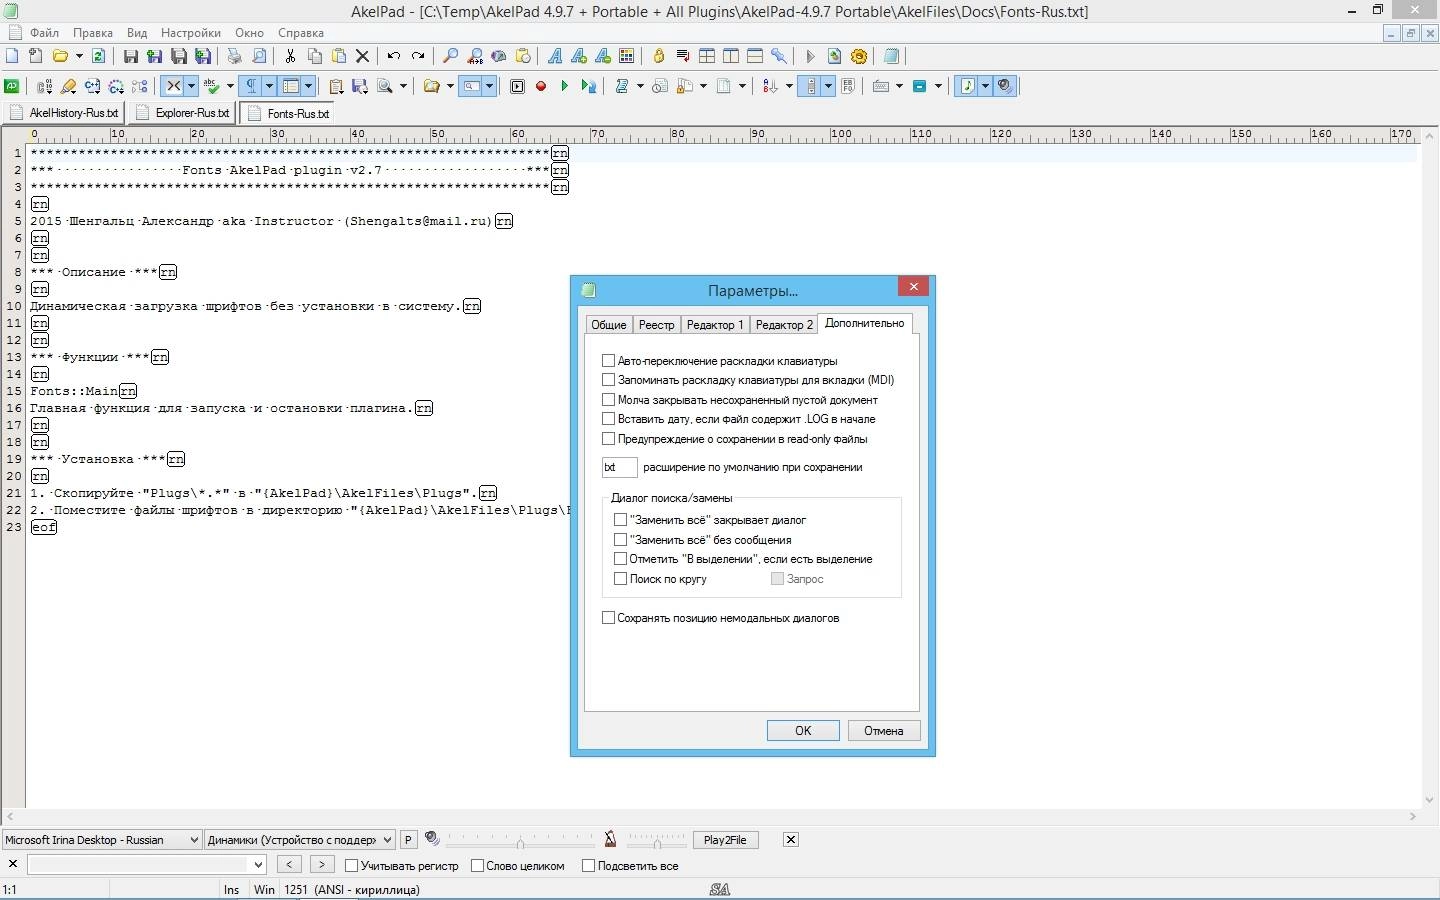1440x900 pixels.
Task: Expand the search text history dropdown
Action: [x=258, y=864]
